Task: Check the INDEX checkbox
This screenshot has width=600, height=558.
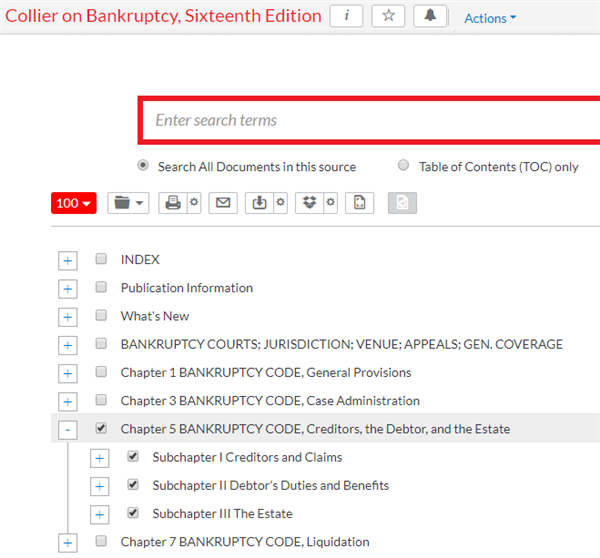Action: pyautogui.click(x=101, y=259)
